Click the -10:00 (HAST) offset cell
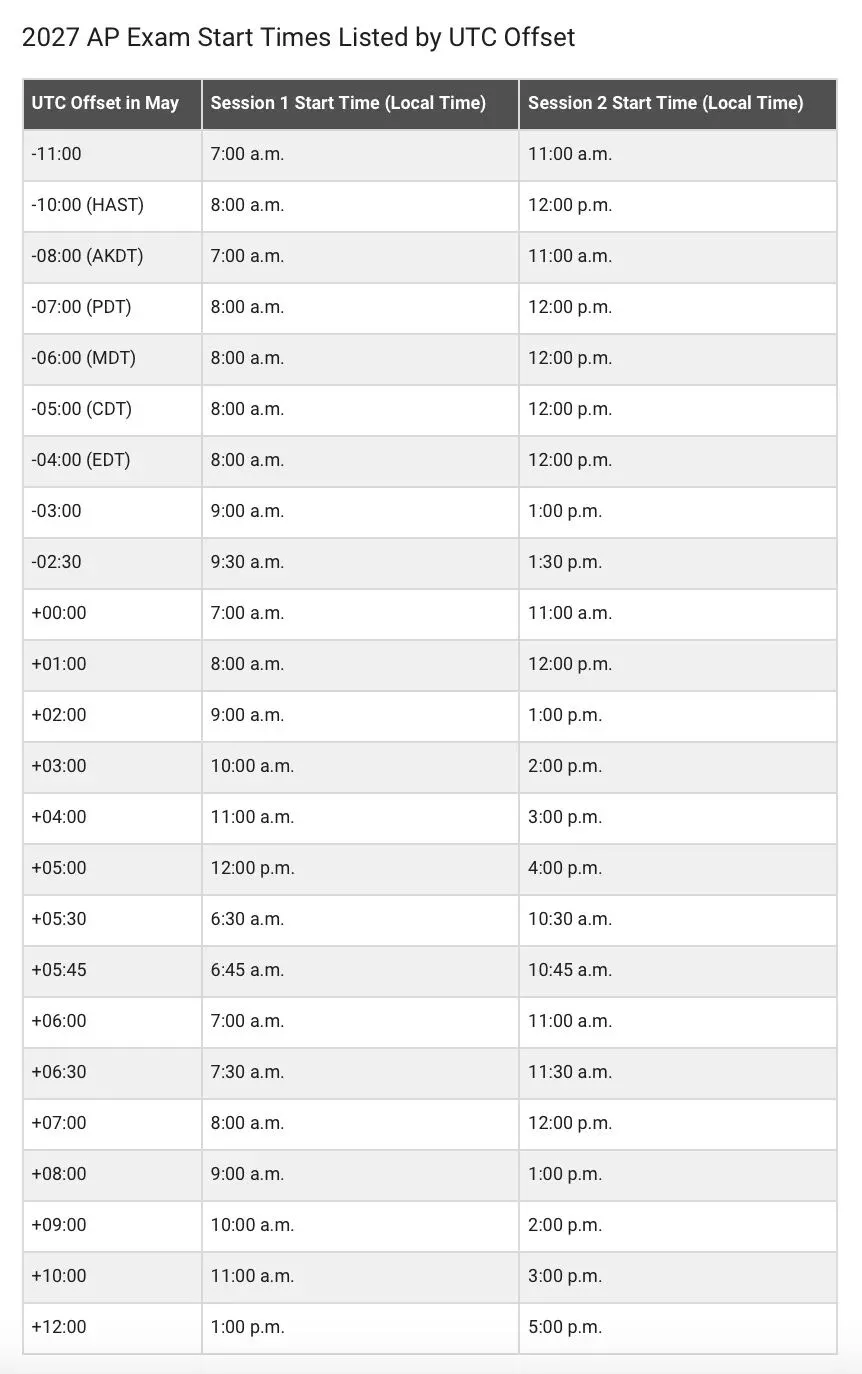Viewport: 862px width, 1374px height. tap(112, 206)
